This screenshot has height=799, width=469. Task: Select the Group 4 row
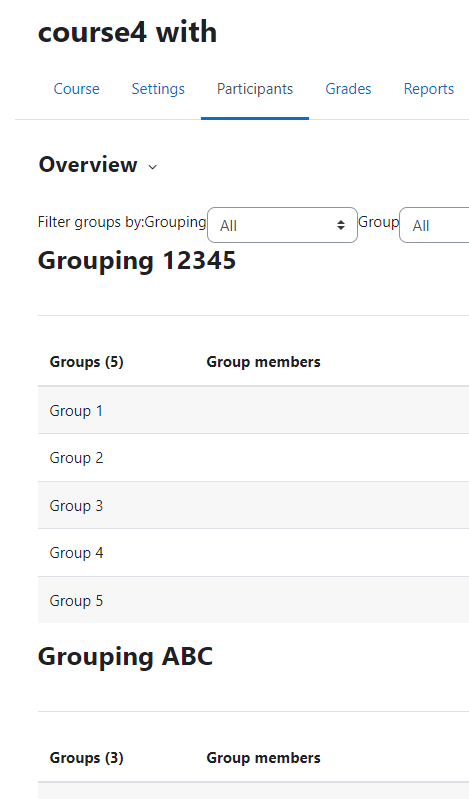(x=253, y=553)
